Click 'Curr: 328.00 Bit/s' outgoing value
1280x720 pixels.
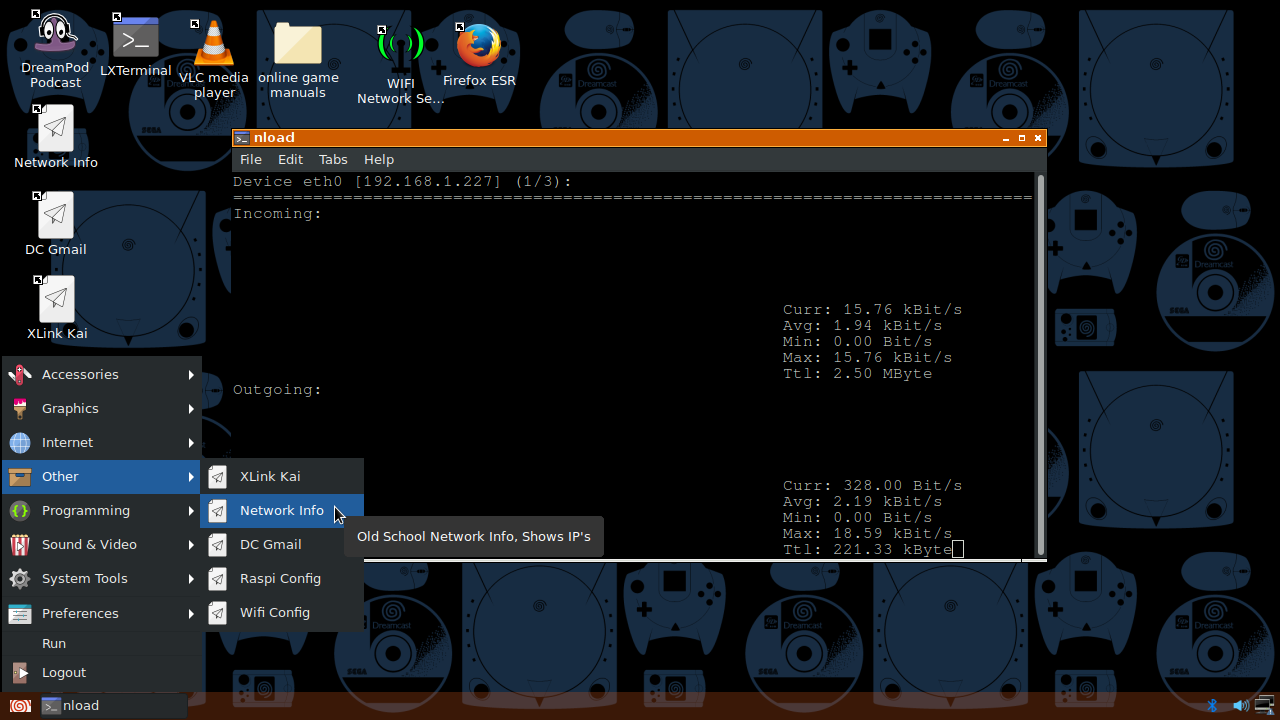[x=873, y=486]
